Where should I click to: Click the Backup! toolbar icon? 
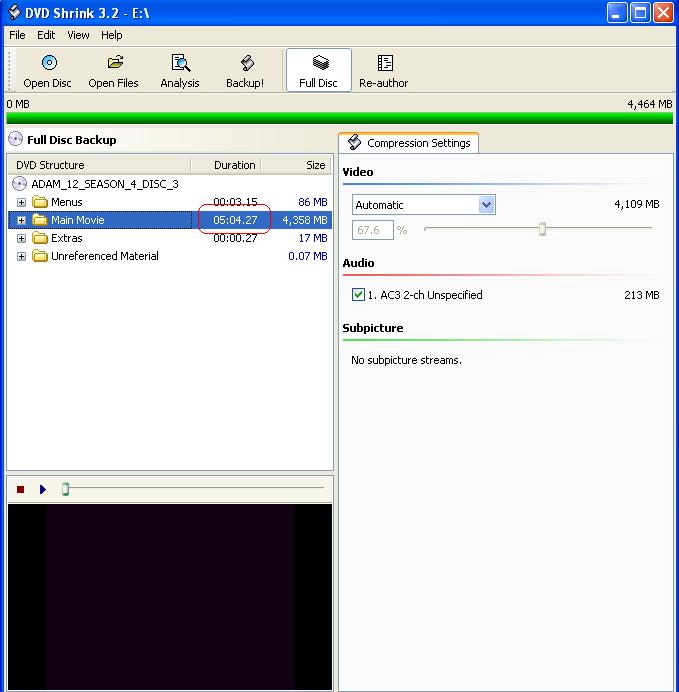245,70
